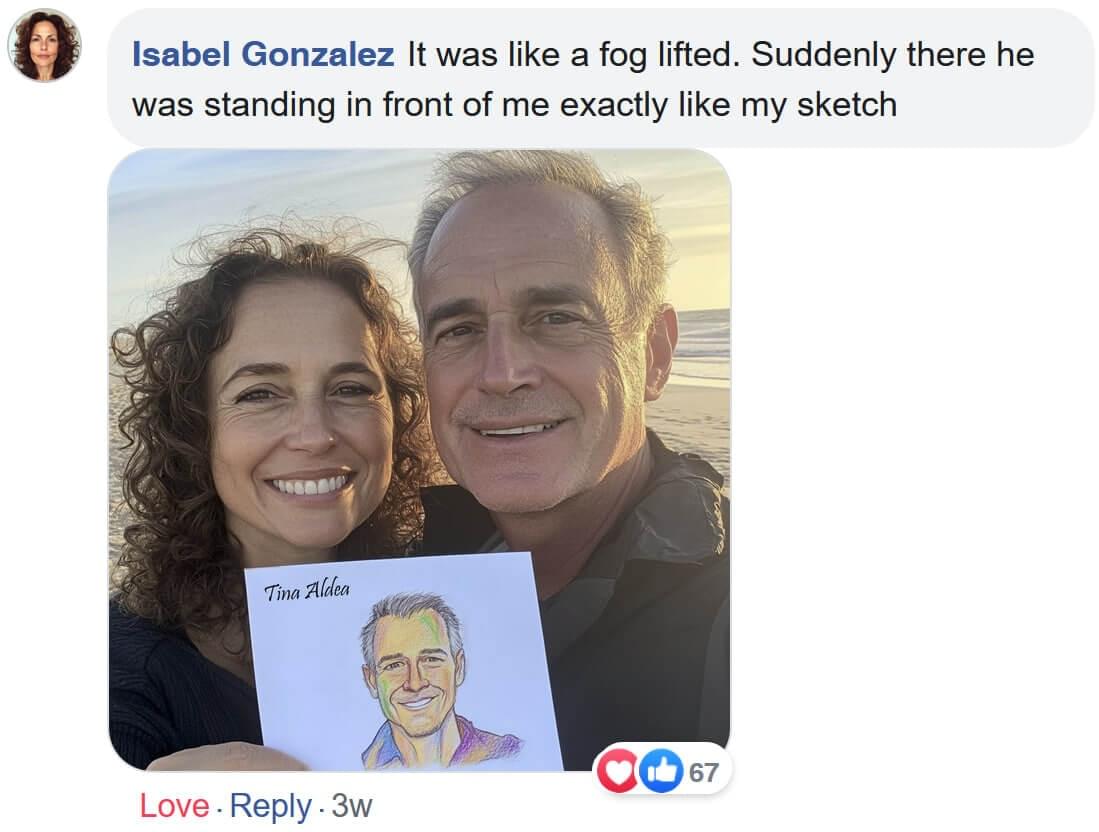Click the blue thumbs-up reaction icon
The image size is (1099, 832).
tap(660, 771)
